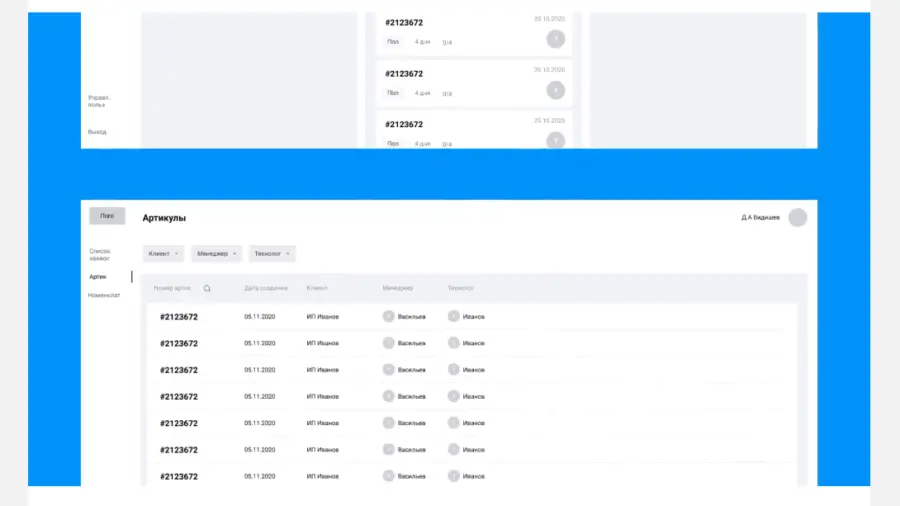Open Управл. польз. in the upper sidebar
The width and height of the screenshot is (900, 506).
pyautogui.click(x=99, y=101)
